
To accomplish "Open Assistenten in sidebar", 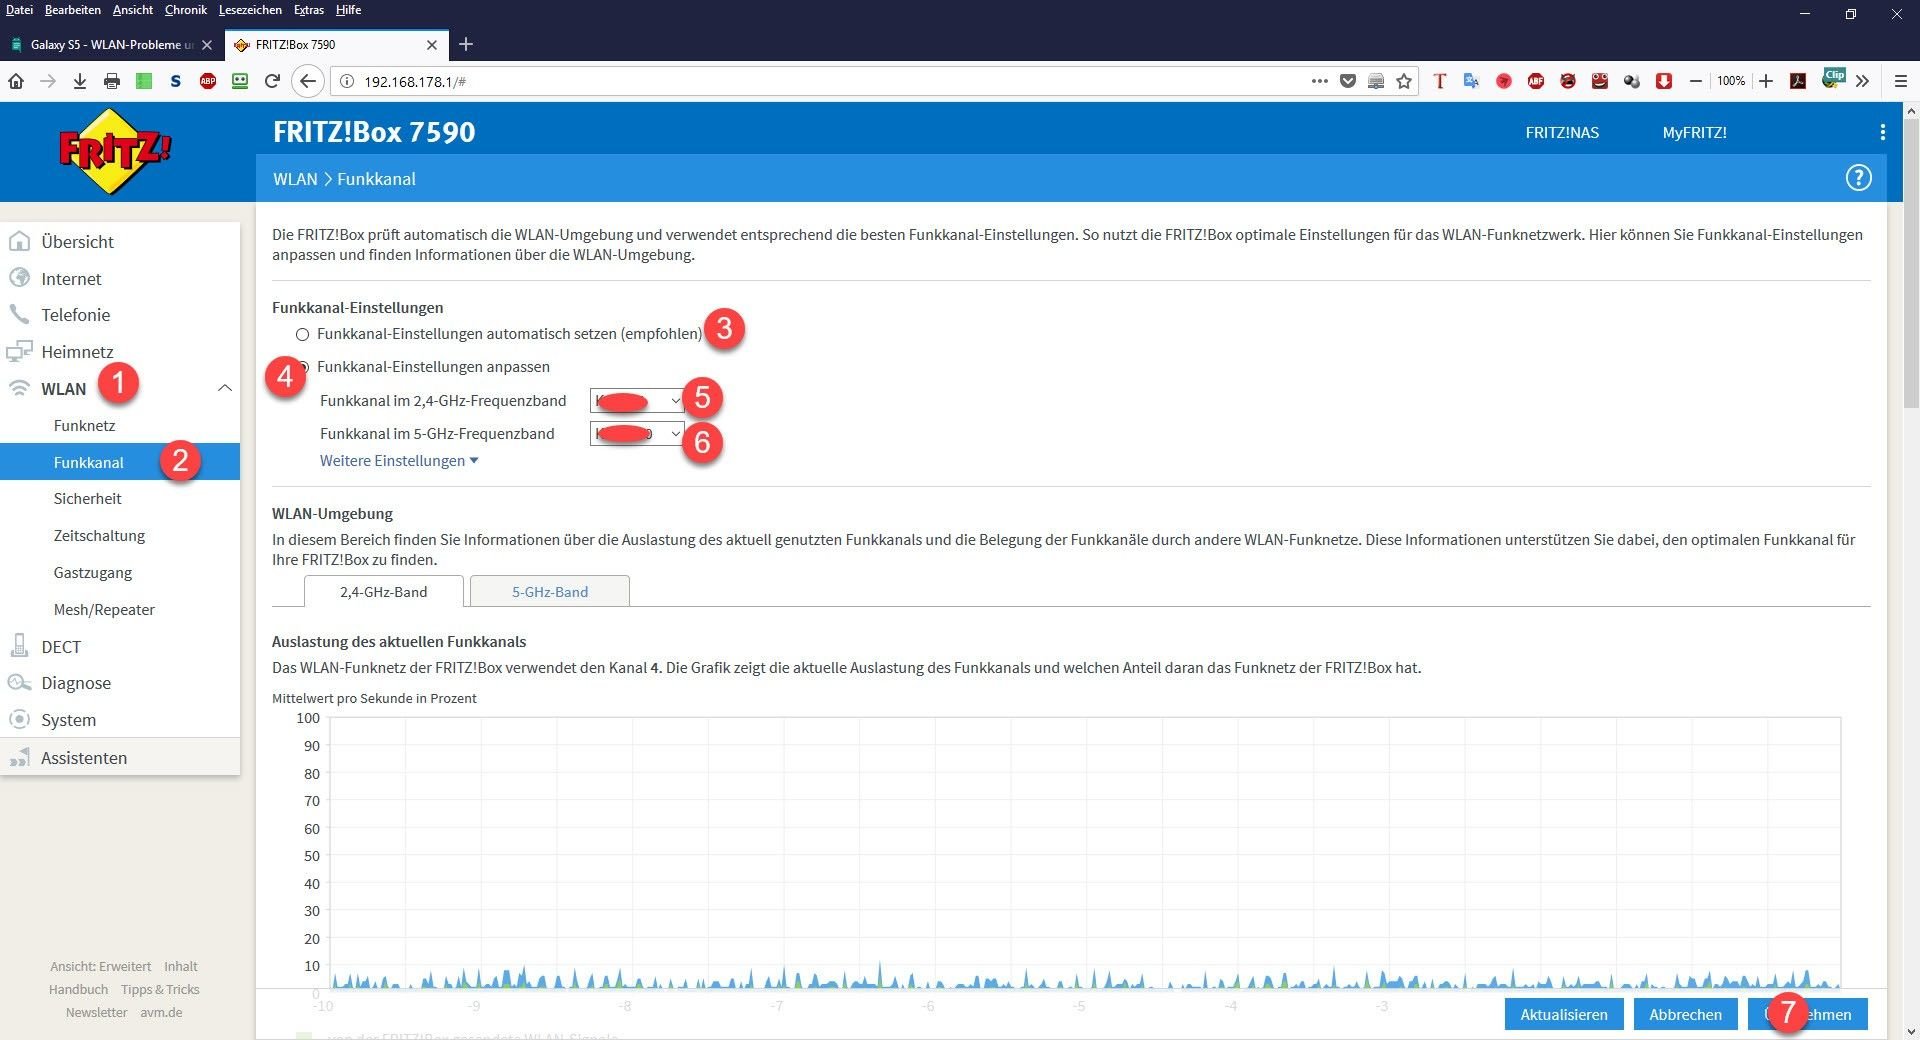I will pyautogui.click(x=120, y=758).
